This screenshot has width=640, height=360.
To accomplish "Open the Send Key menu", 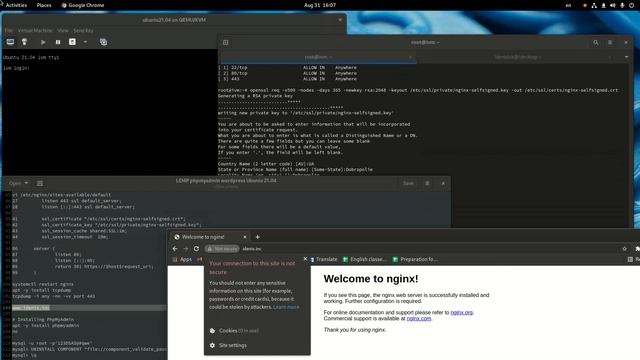I will coord(83,31).
